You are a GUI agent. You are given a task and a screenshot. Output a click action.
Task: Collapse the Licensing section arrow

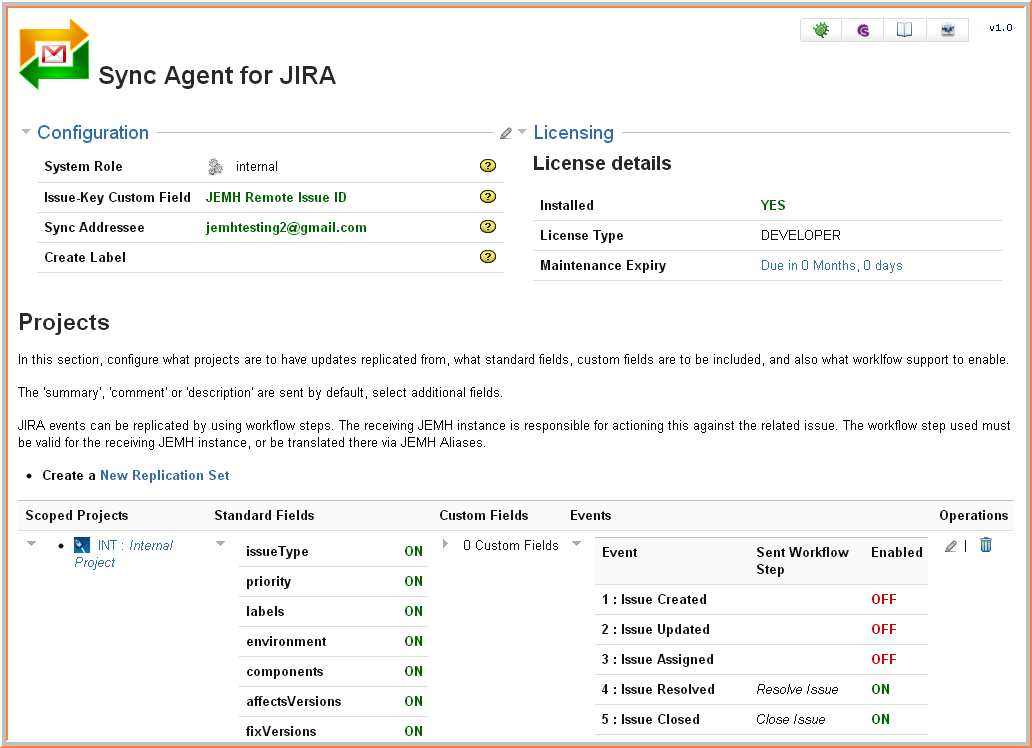click(522, 132)
